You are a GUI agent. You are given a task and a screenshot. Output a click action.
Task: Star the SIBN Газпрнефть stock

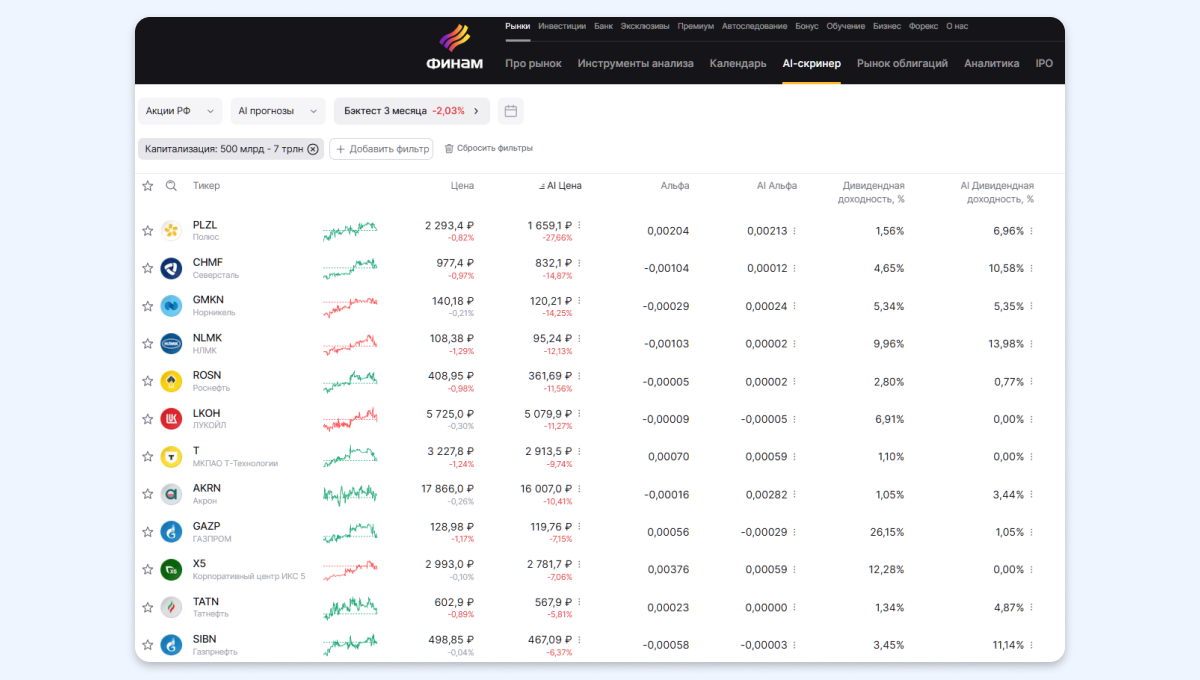point(148,645)
